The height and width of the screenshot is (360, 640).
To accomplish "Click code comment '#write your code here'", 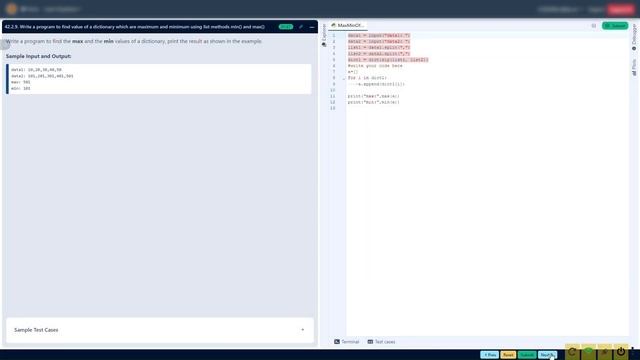I will [375, 66].
